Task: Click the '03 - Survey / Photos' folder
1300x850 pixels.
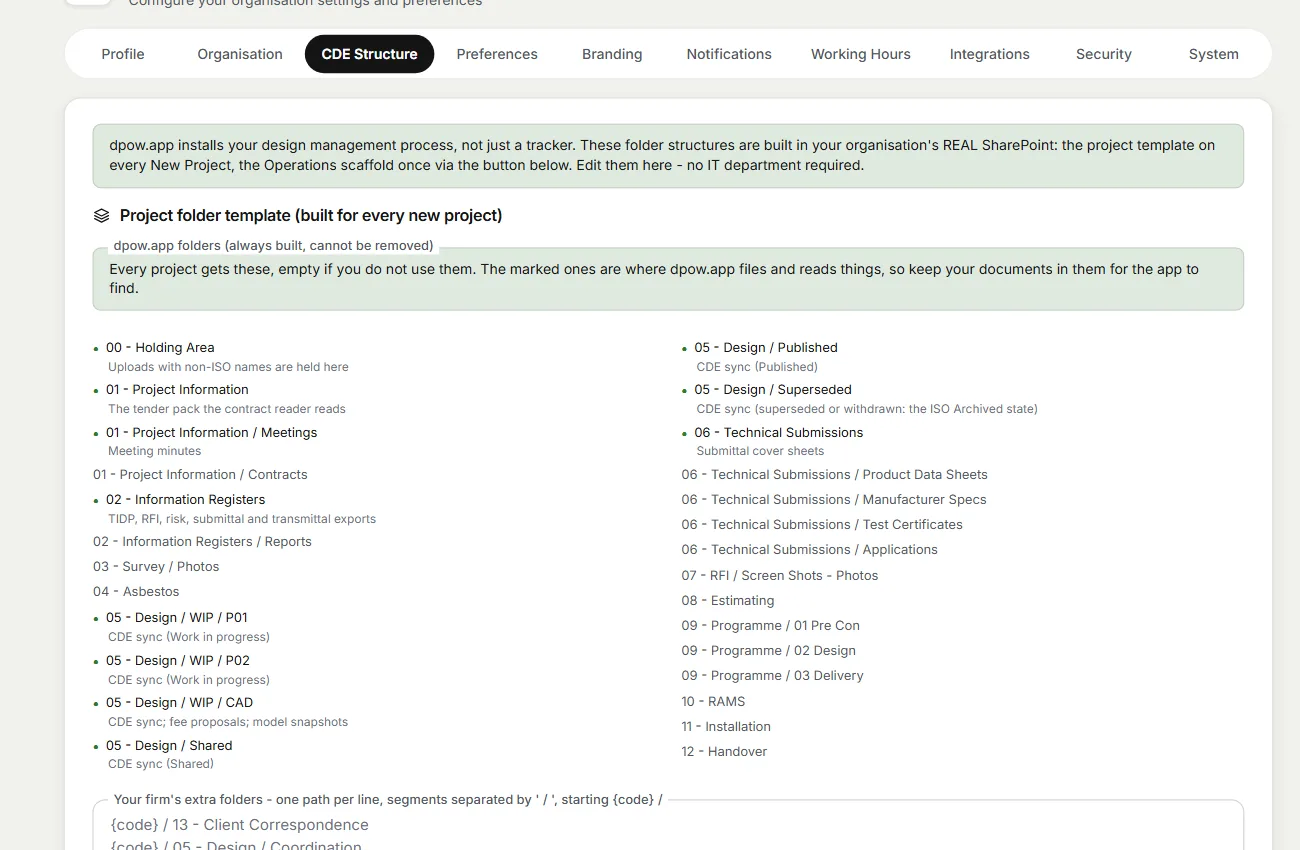Action: pyautogui.click(x=156, y=567)
